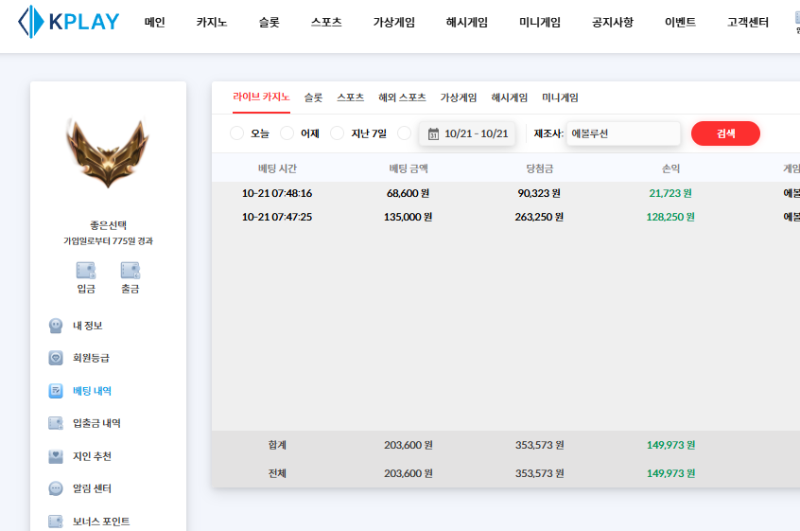800x531 pixels.
Task: Click the 입금 deposit wallet icon
Action: point(86,270)
